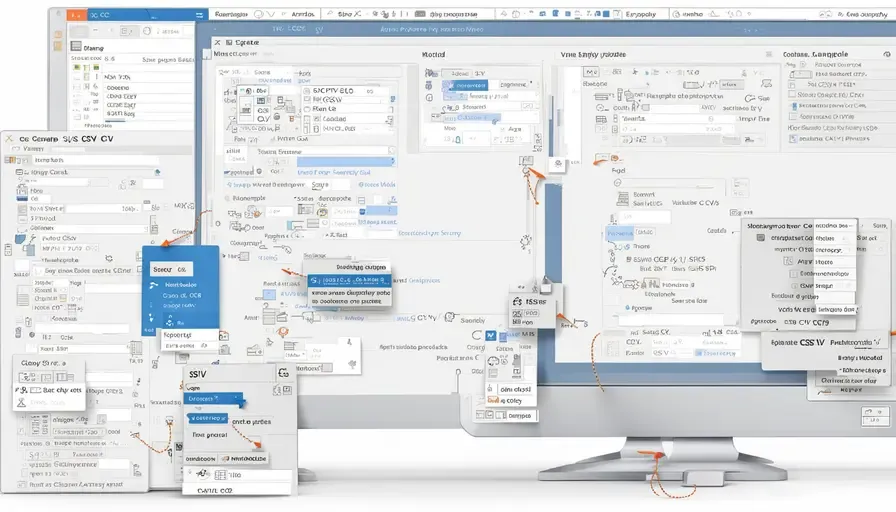Click the 'Demepes' button at popup bottom

tap(519, 416)
